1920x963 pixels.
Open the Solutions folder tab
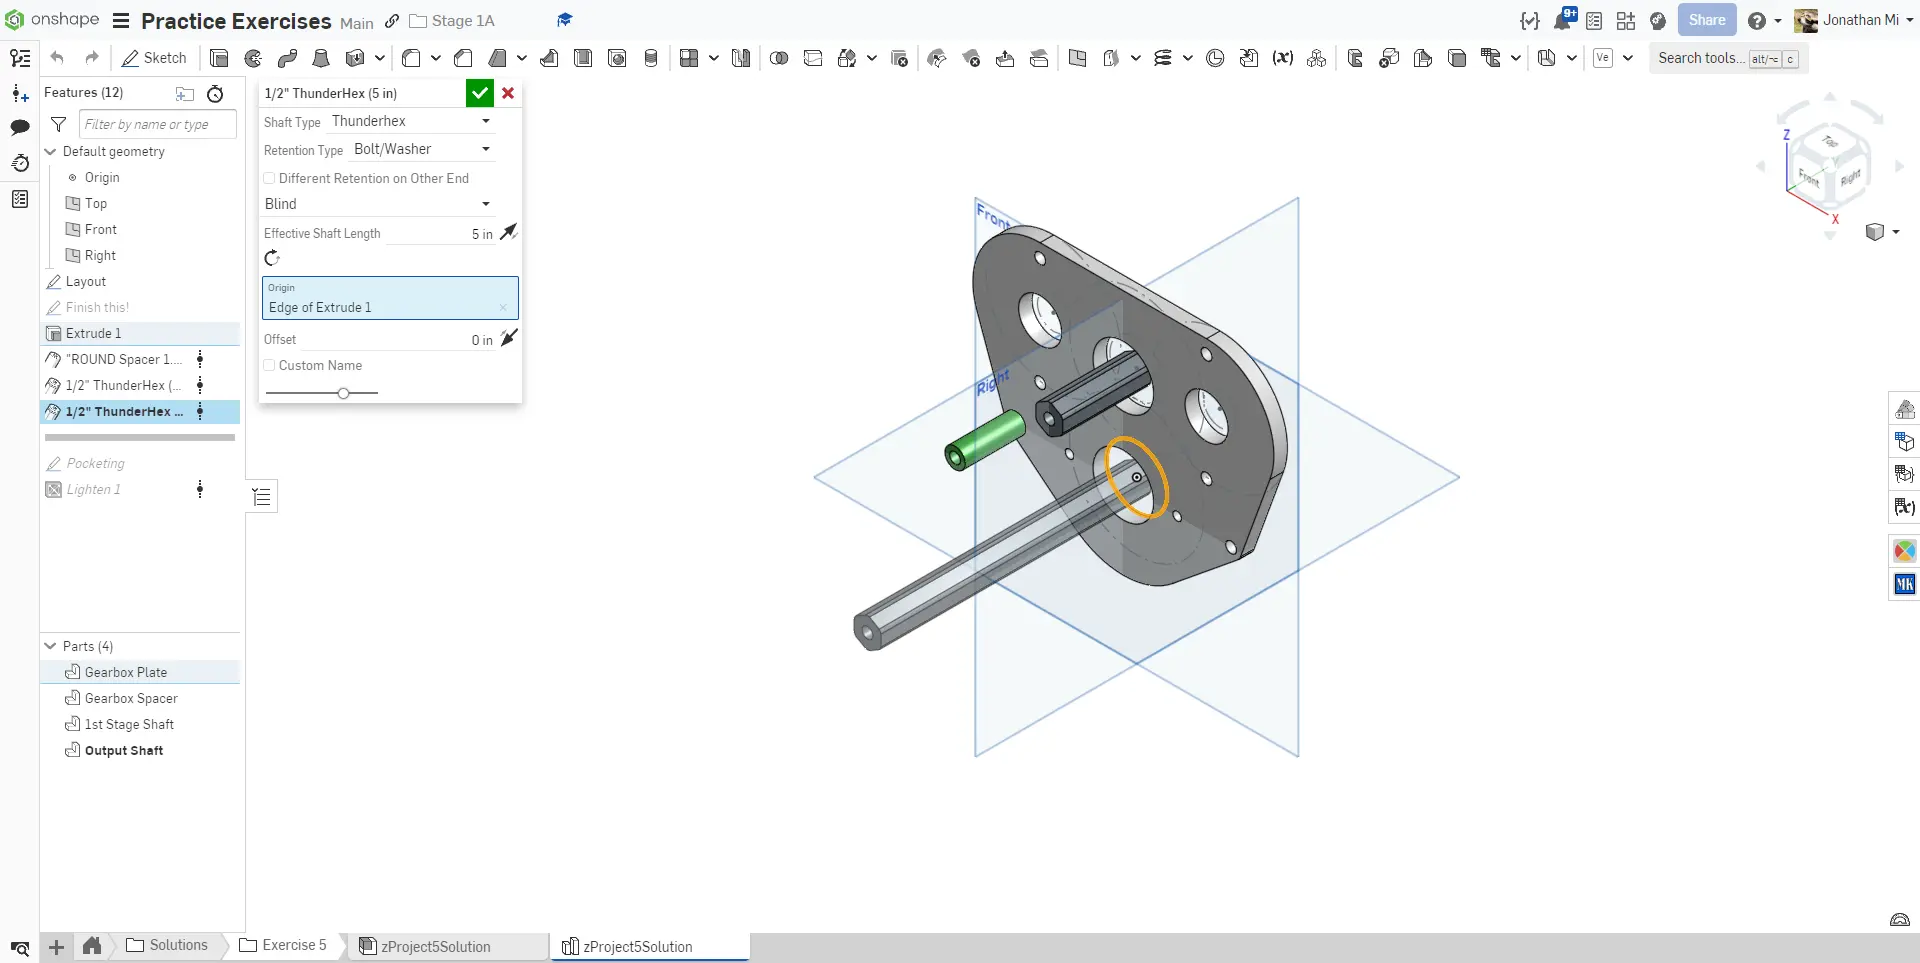[x=167, y=945]
